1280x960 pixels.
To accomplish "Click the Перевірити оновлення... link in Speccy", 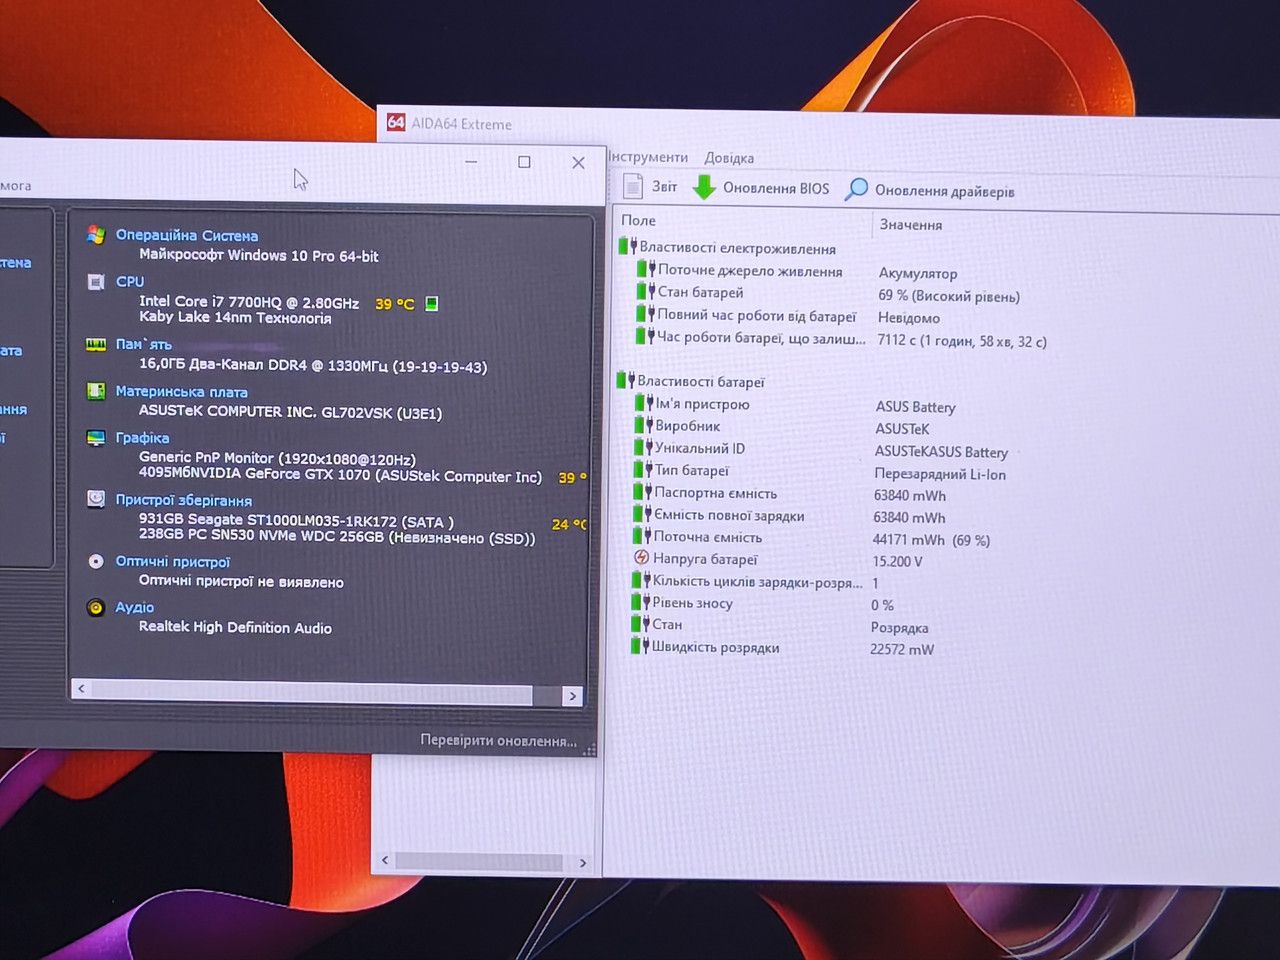I will click(498, 741).
